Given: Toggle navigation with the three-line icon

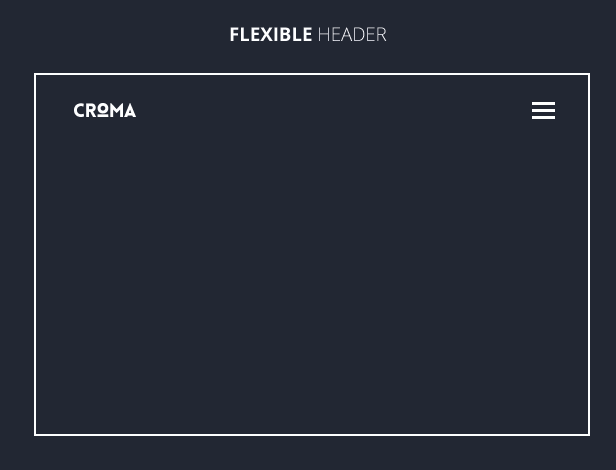Looking at the screenshot, I should 543,110.
